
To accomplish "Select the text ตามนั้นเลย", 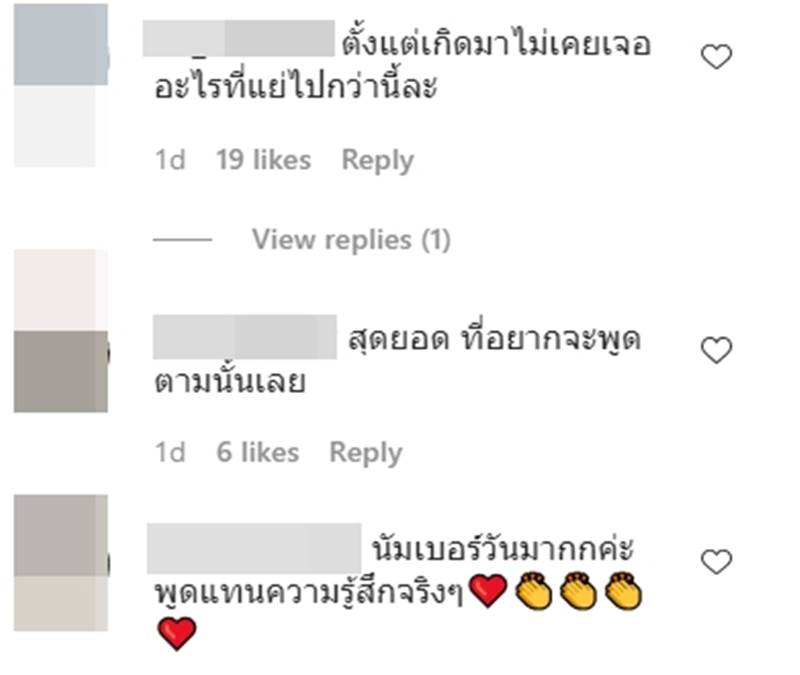I will coord(230,381).
